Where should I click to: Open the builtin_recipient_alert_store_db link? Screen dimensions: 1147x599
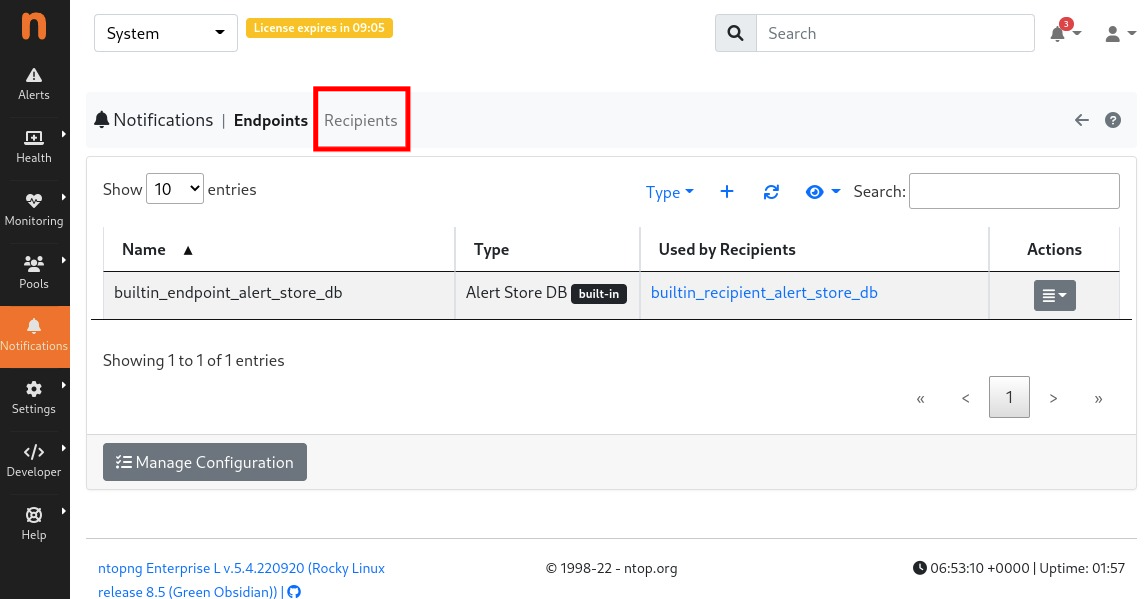764,292
